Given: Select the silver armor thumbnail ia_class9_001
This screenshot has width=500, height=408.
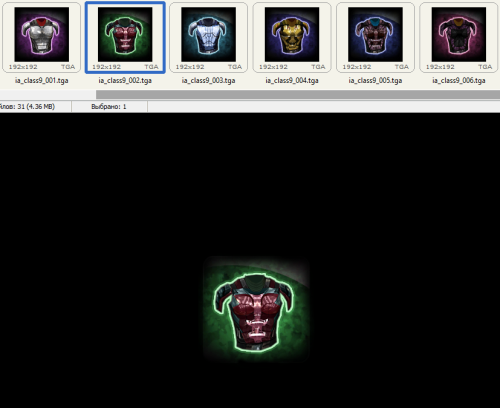Looking at the screenshot, I should click(42, 34).
